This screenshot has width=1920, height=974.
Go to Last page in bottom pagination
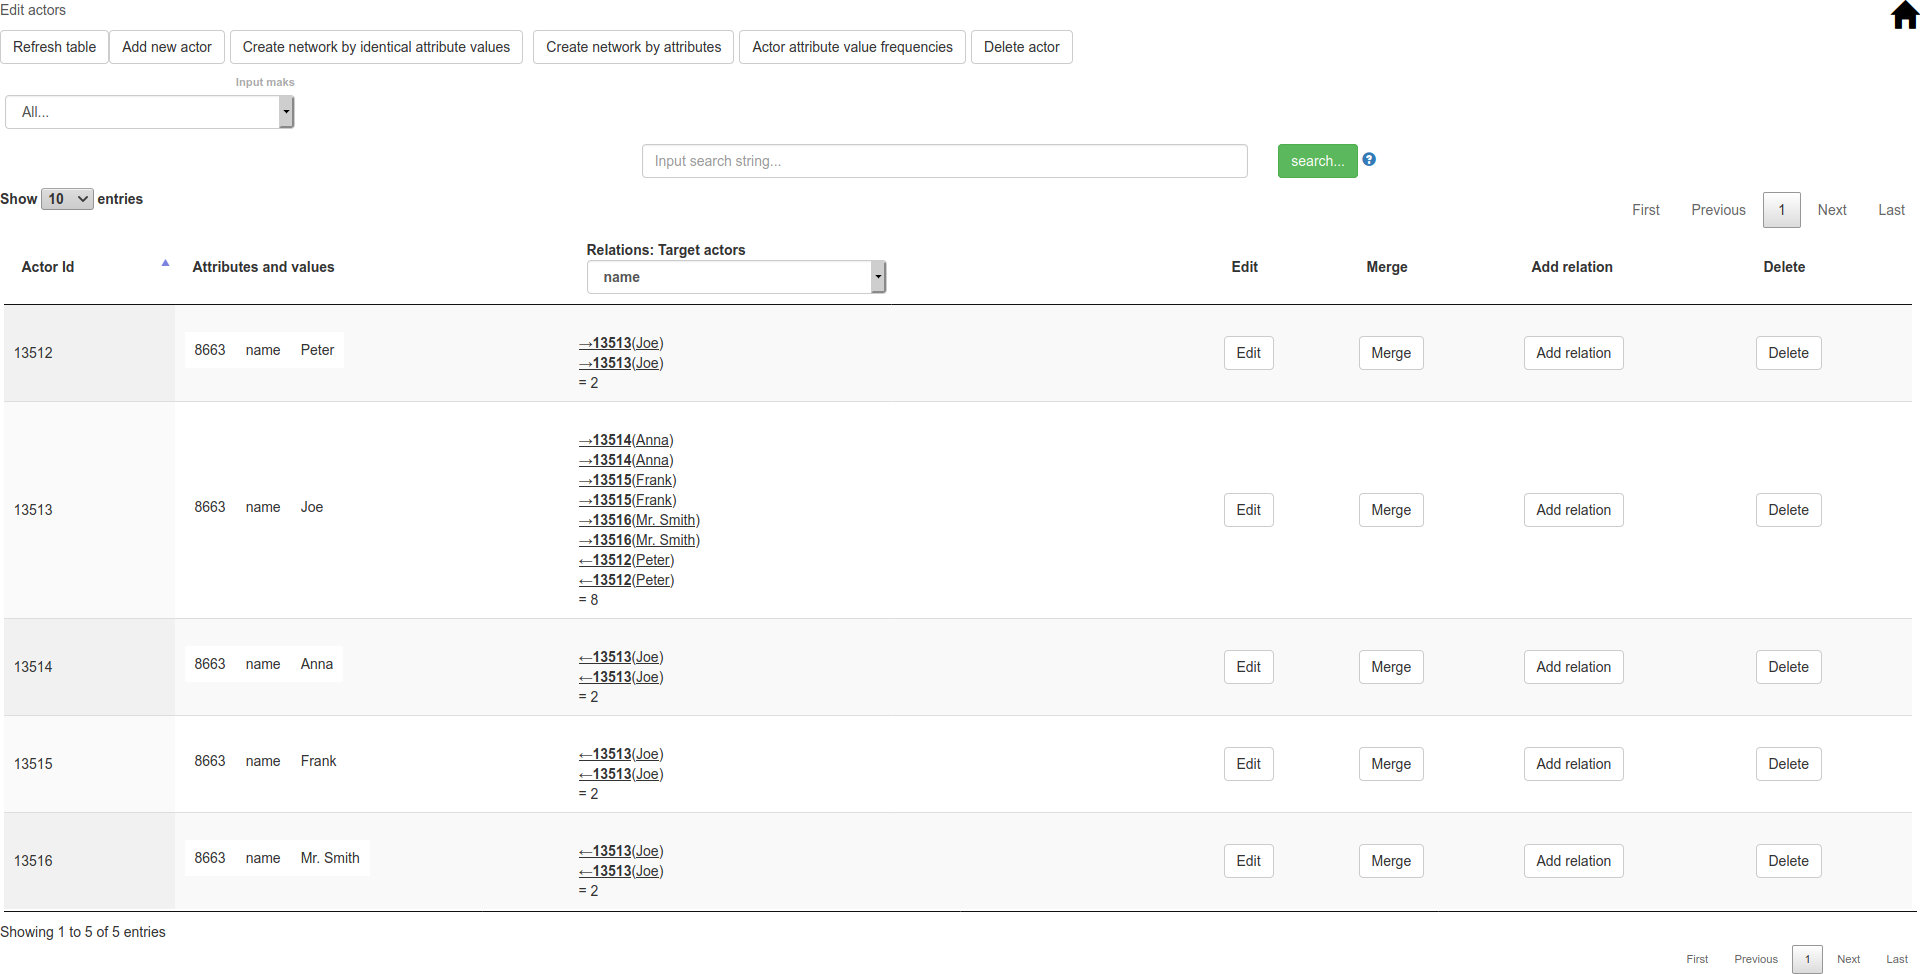(x=1897, y=959)
